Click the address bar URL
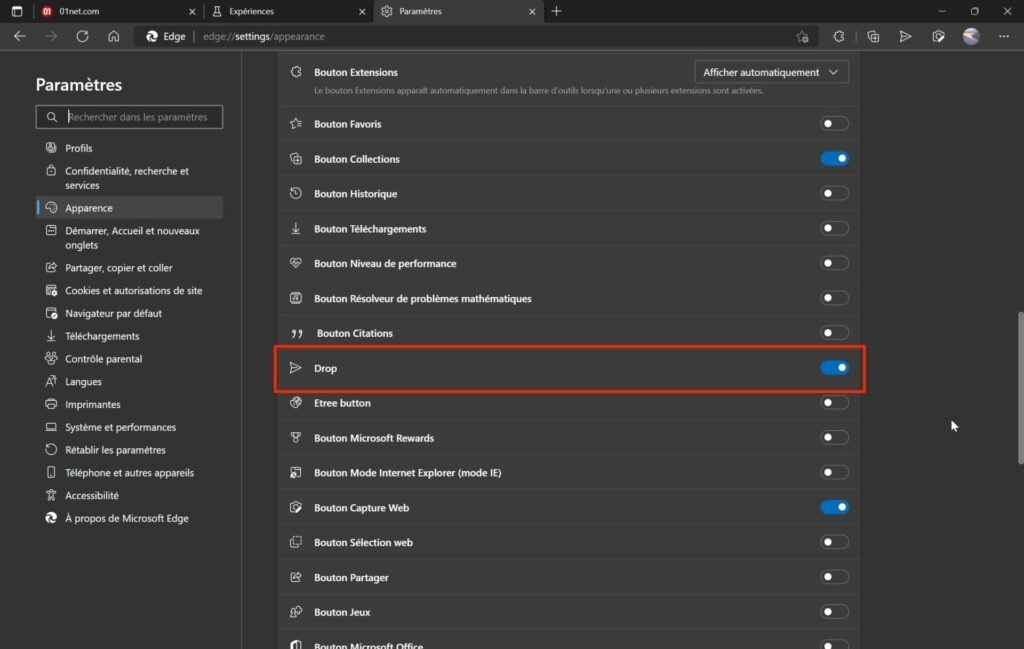Image resolution: width=1024 pixels, height=649 pixels. coord(264,37)
